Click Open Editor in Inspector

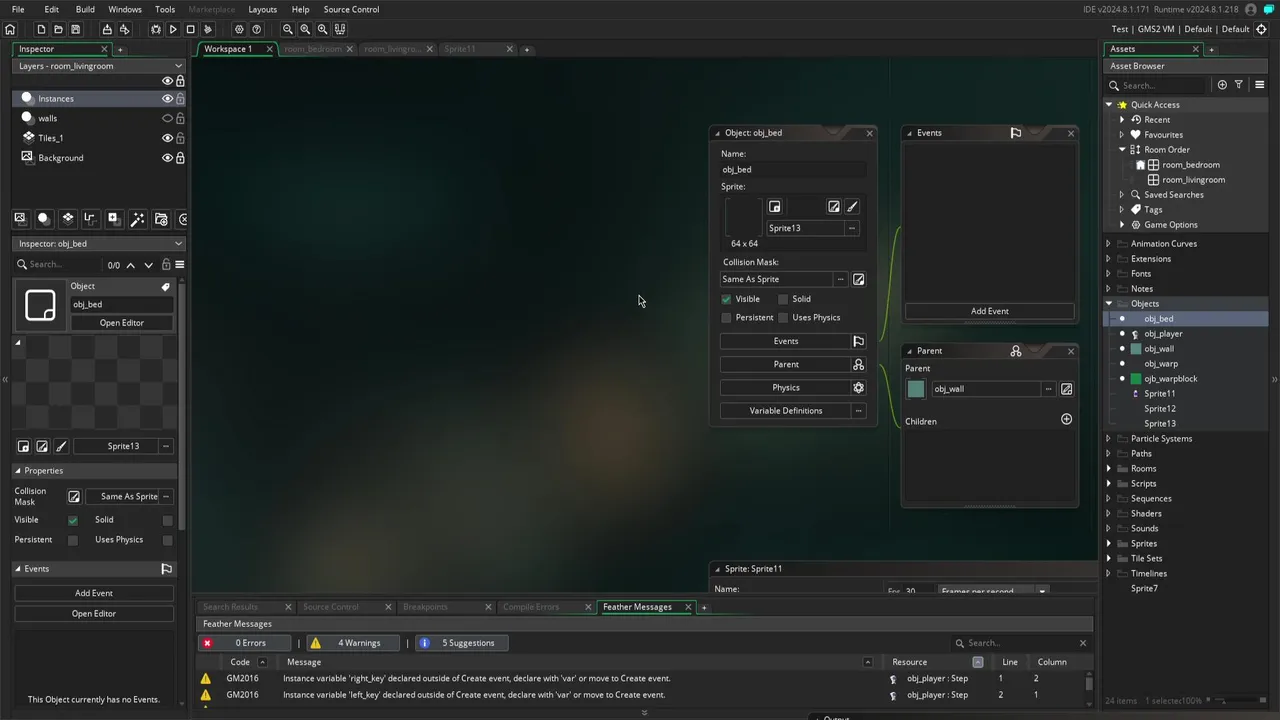point(122,323)
